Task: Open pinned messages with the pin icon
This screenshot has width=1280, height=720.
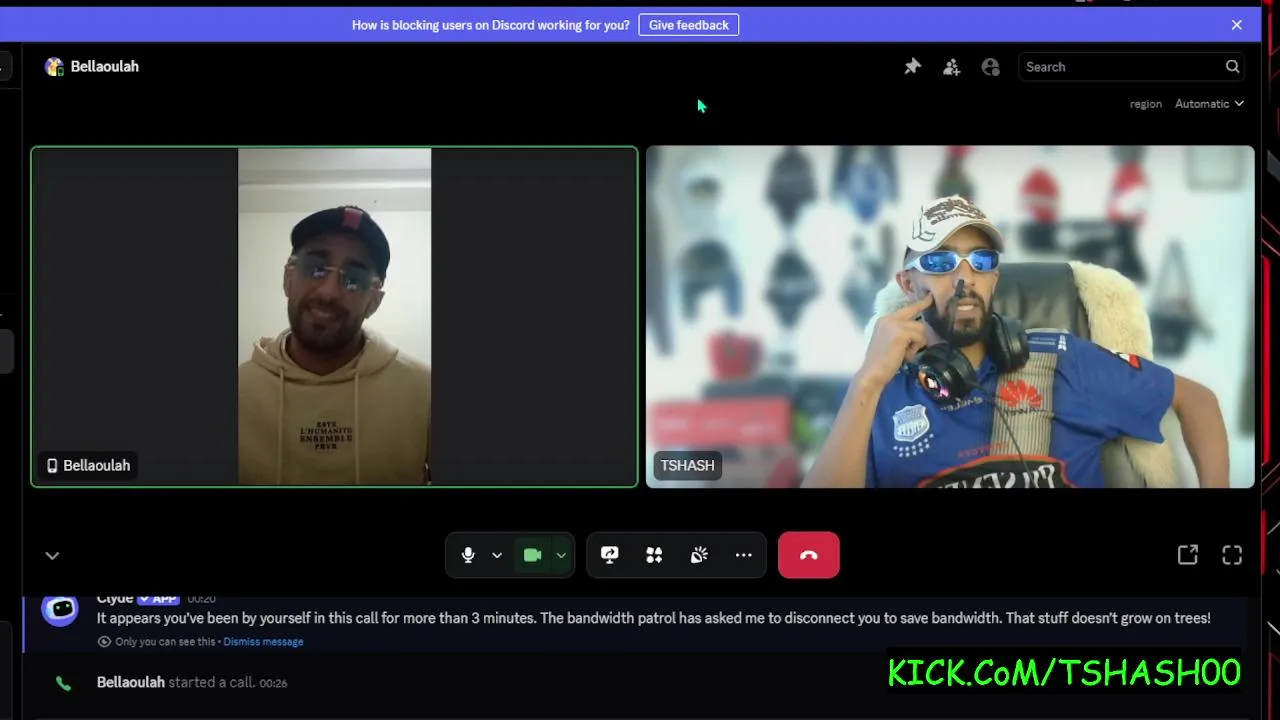Action: [x=912, y=67]
